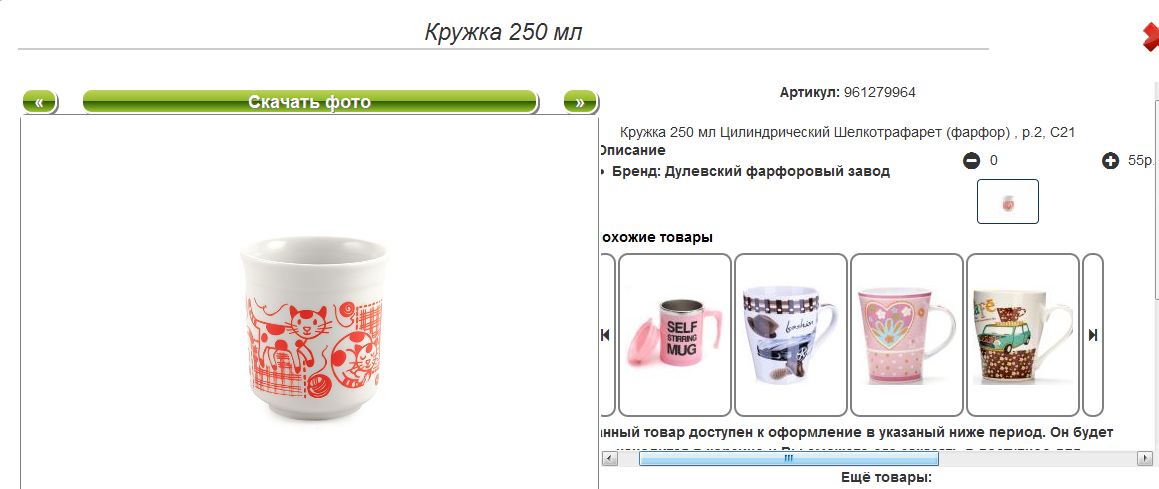Screen dimensions: 1159x489
Task: Open the mug with coffee beans design
Action: 791,335
